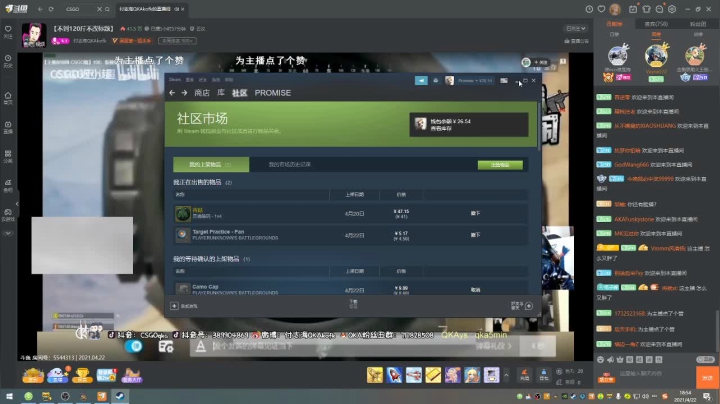The image size is (720, 404).
Task: Go back in the Steam window
Action: click(172, 93)
